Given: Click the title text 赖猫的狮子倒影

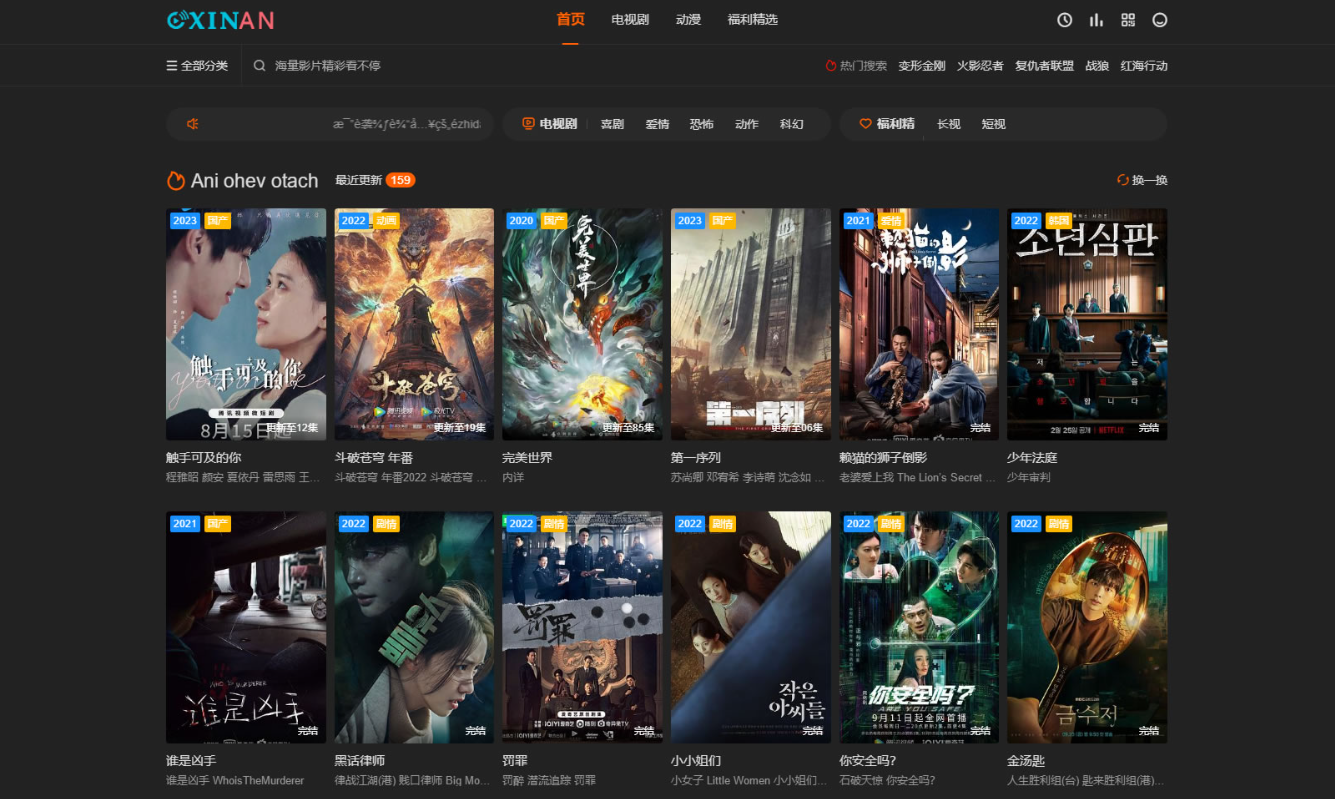Looking at the screenshot, I should (x=883, y=458).
